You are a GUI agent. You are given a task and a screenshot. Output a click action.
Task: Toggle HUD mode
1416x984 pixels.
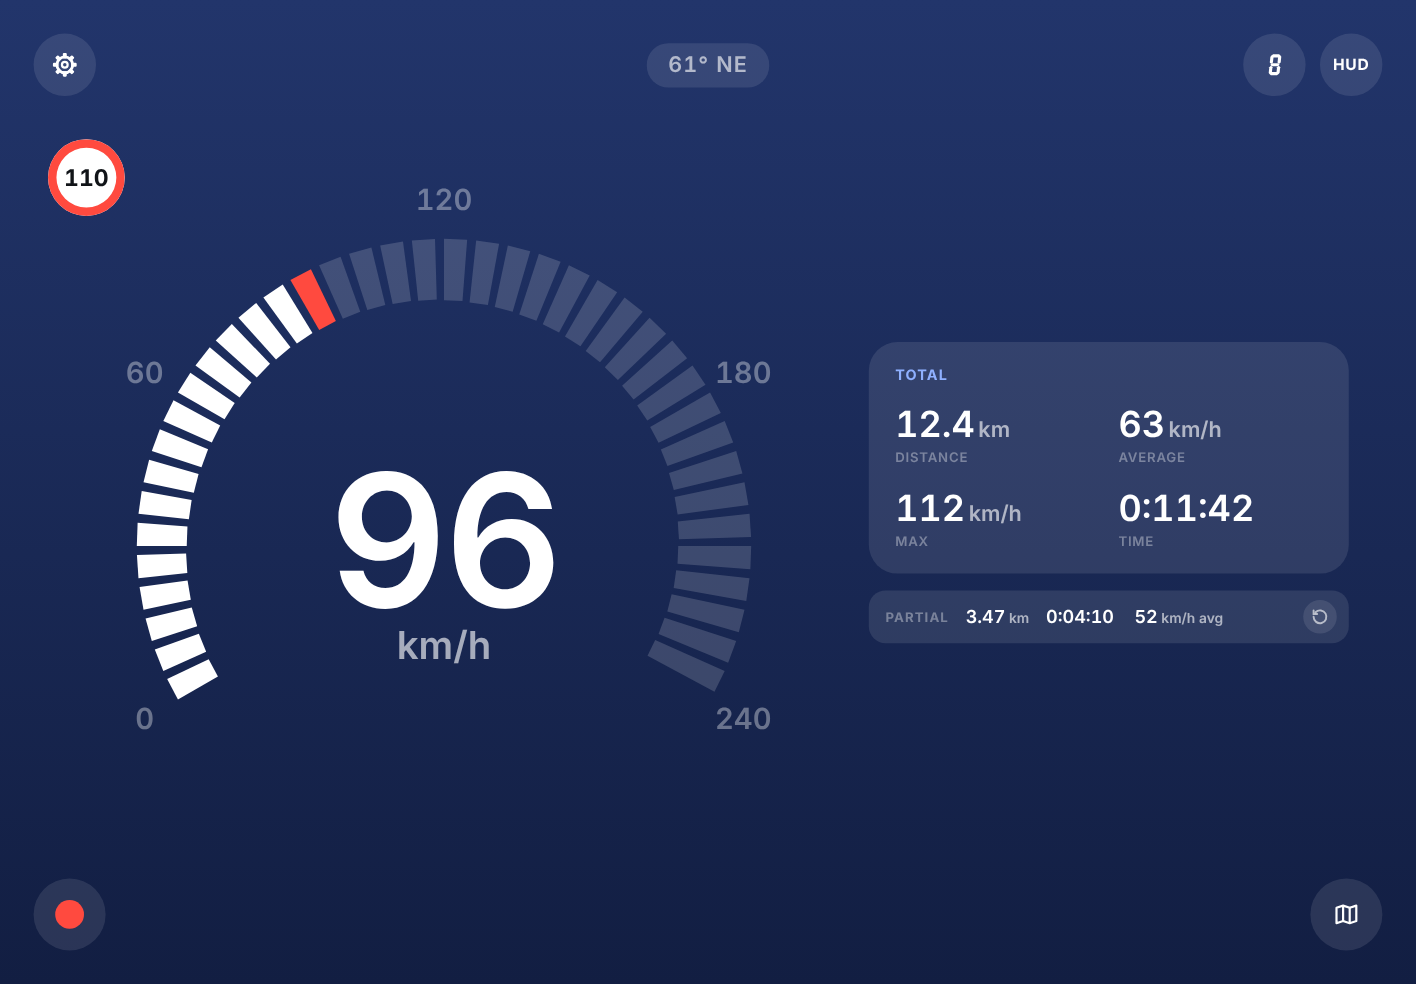point(1351,65)
